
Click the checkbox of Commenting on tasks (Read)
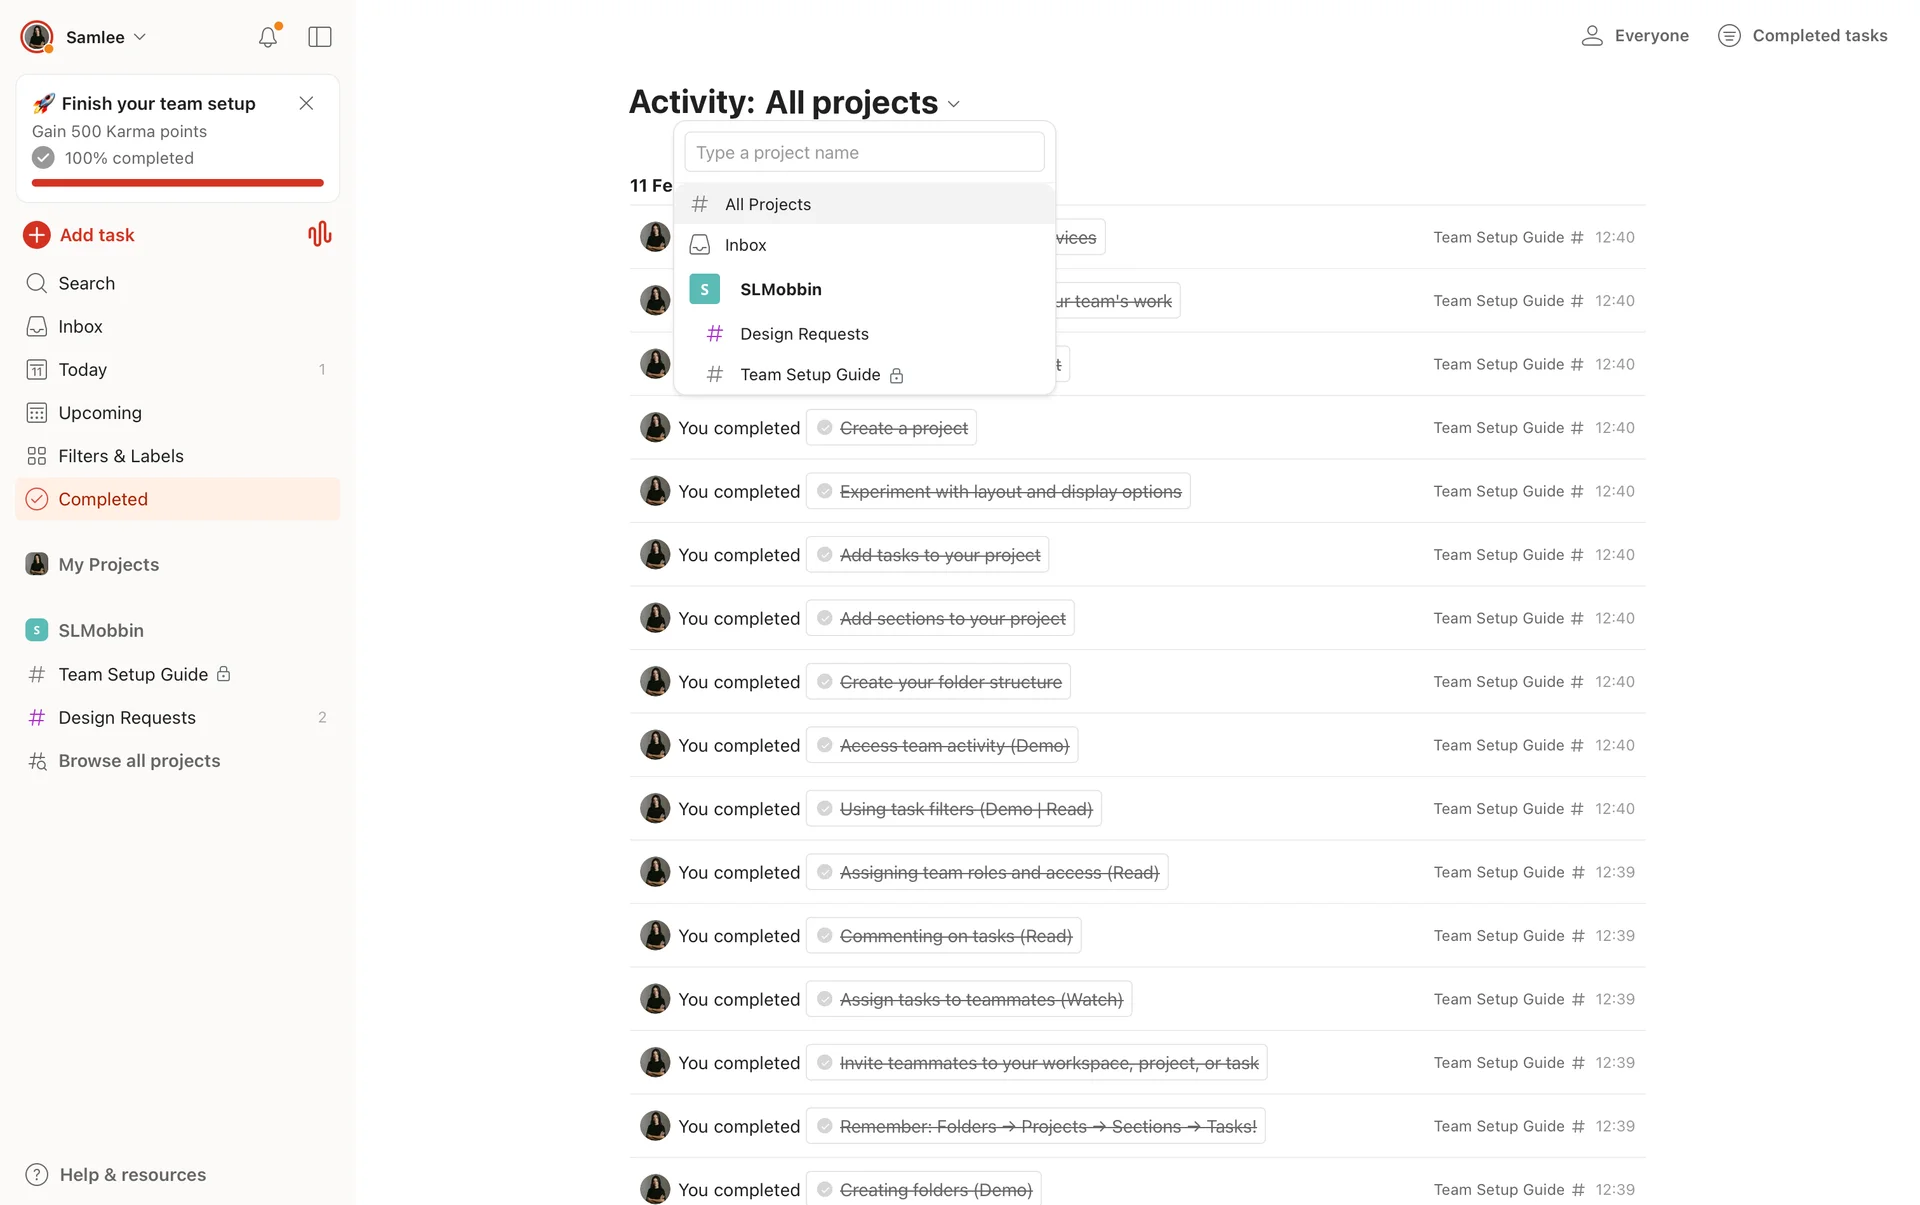pos(825,936)
